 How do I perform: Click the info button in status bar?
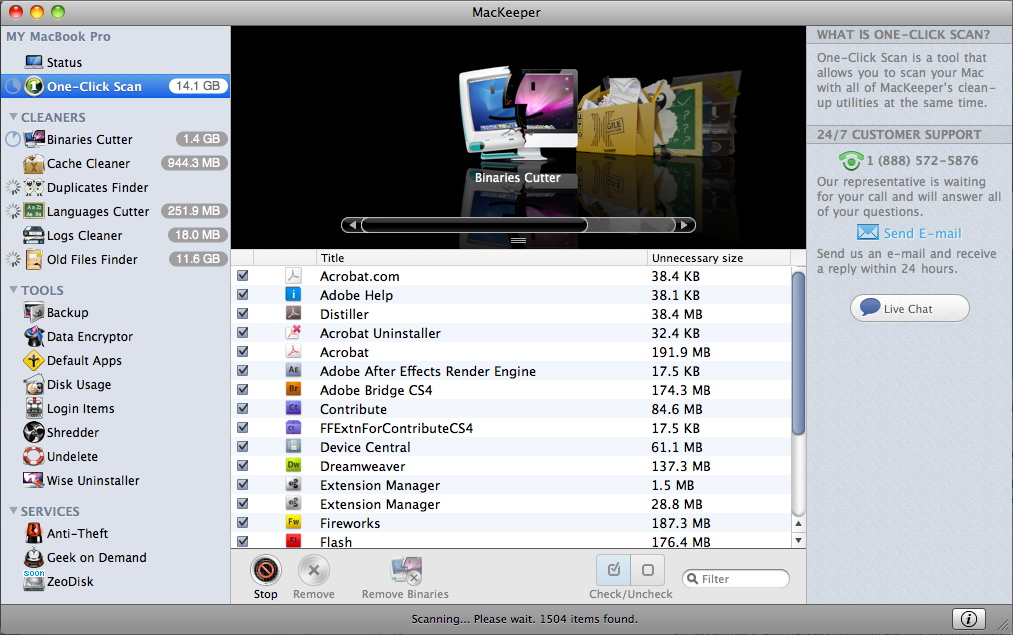pyautogui.click(x=967, y=618)
